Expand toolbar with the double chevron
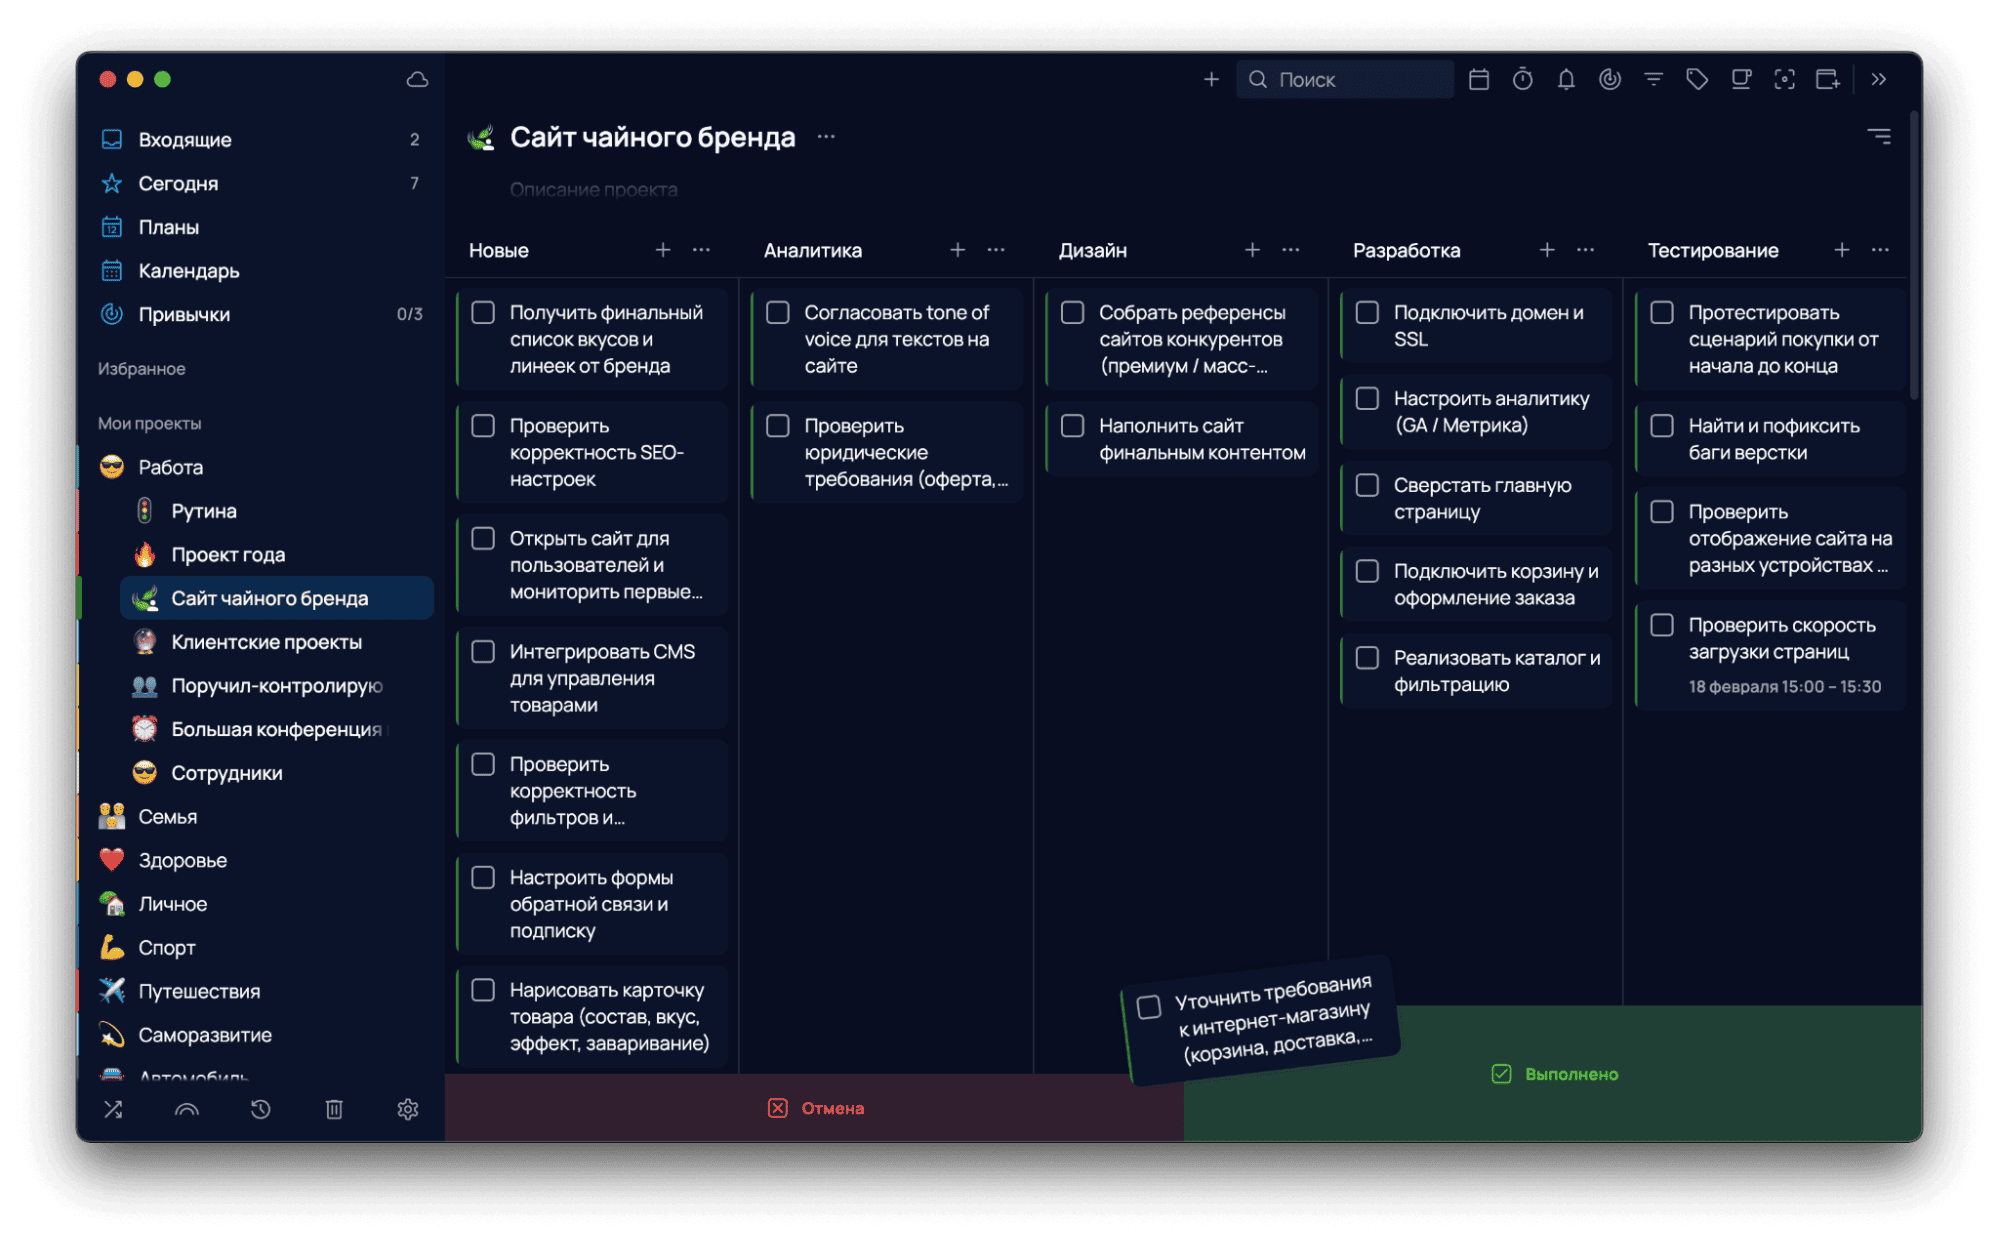This screenshot has width=1999, height=1244. click(x=1879, y=79)
